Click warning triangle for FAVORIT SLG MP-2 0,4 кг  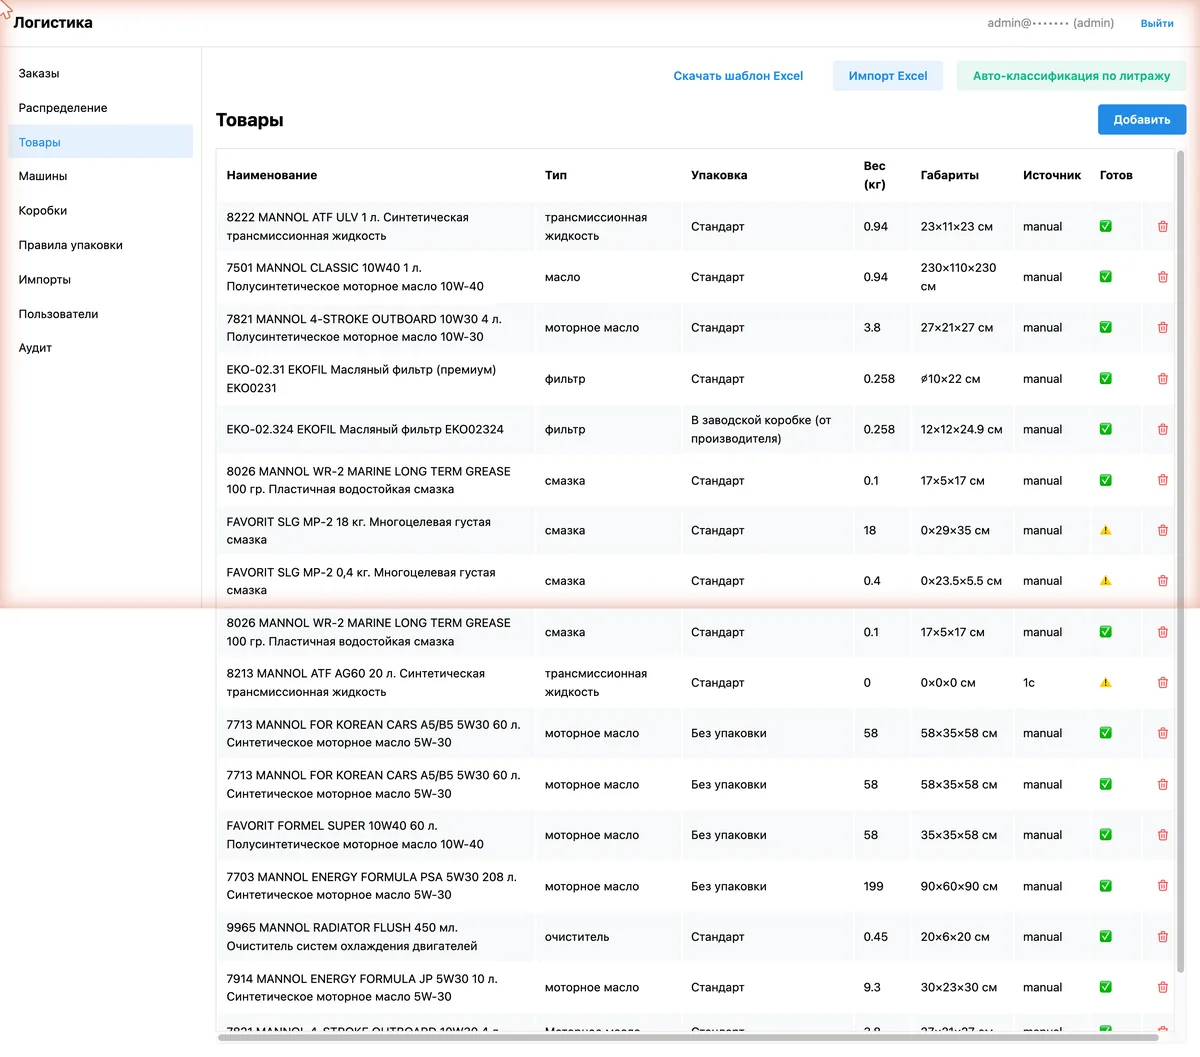[1105, 581]
